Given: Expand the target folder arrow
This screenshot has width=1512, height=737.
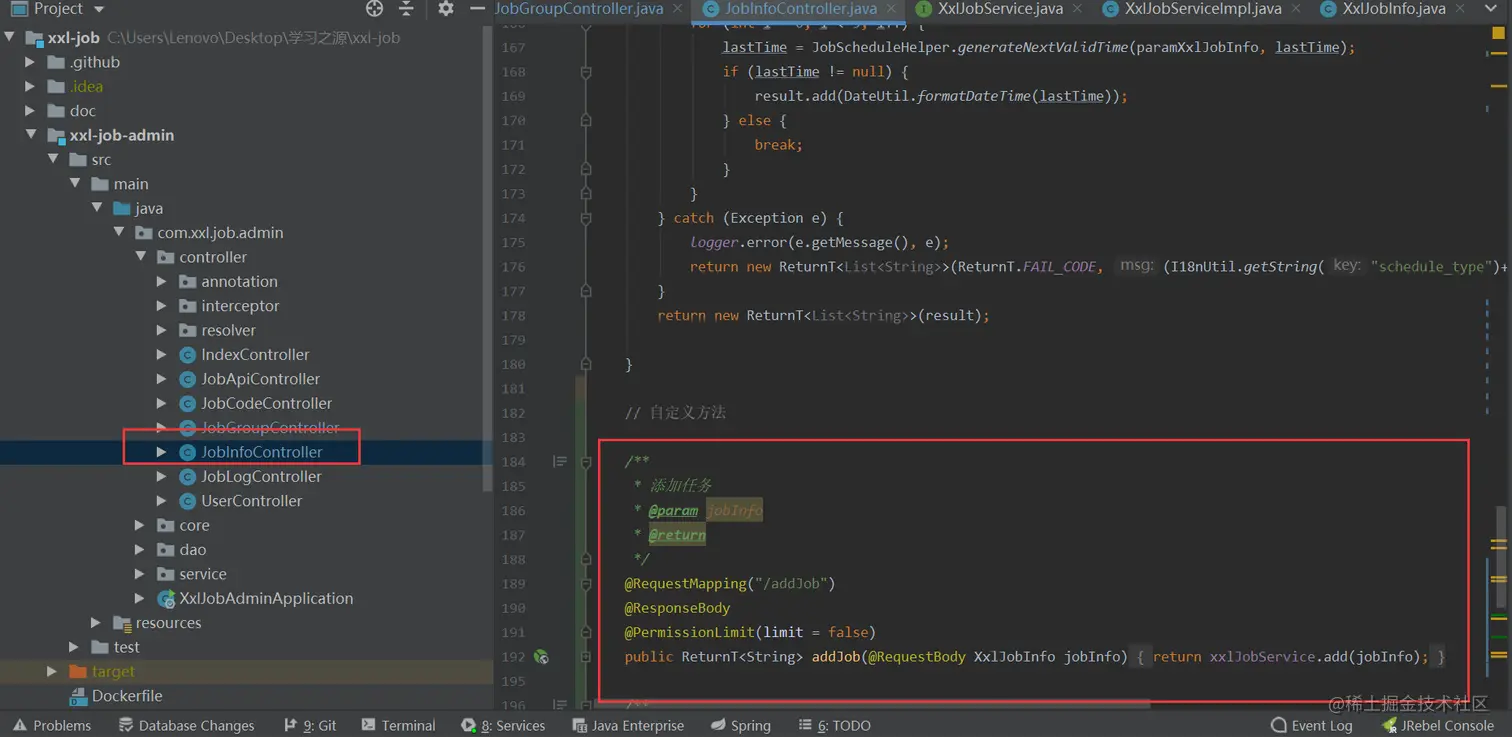Looking at the screenshot, I should pos(52,672).
